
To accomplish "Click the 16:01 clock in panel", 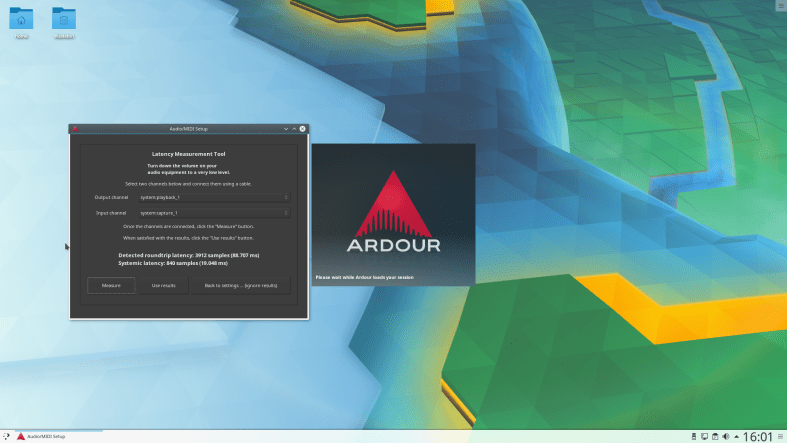I will click(x=759, y=436).
